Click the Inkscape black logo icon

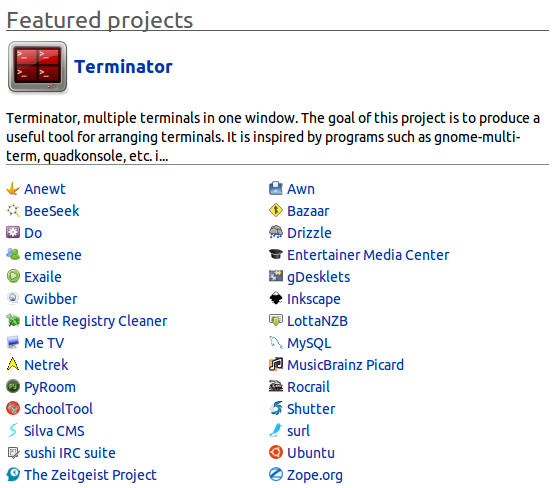[x=276, y=298]
